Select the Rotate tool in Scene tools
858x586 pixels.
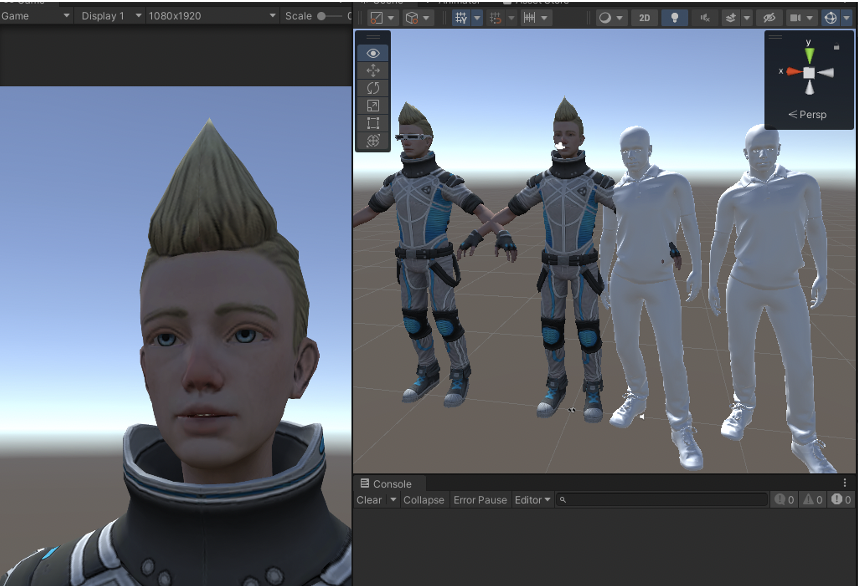coord(373,88)
